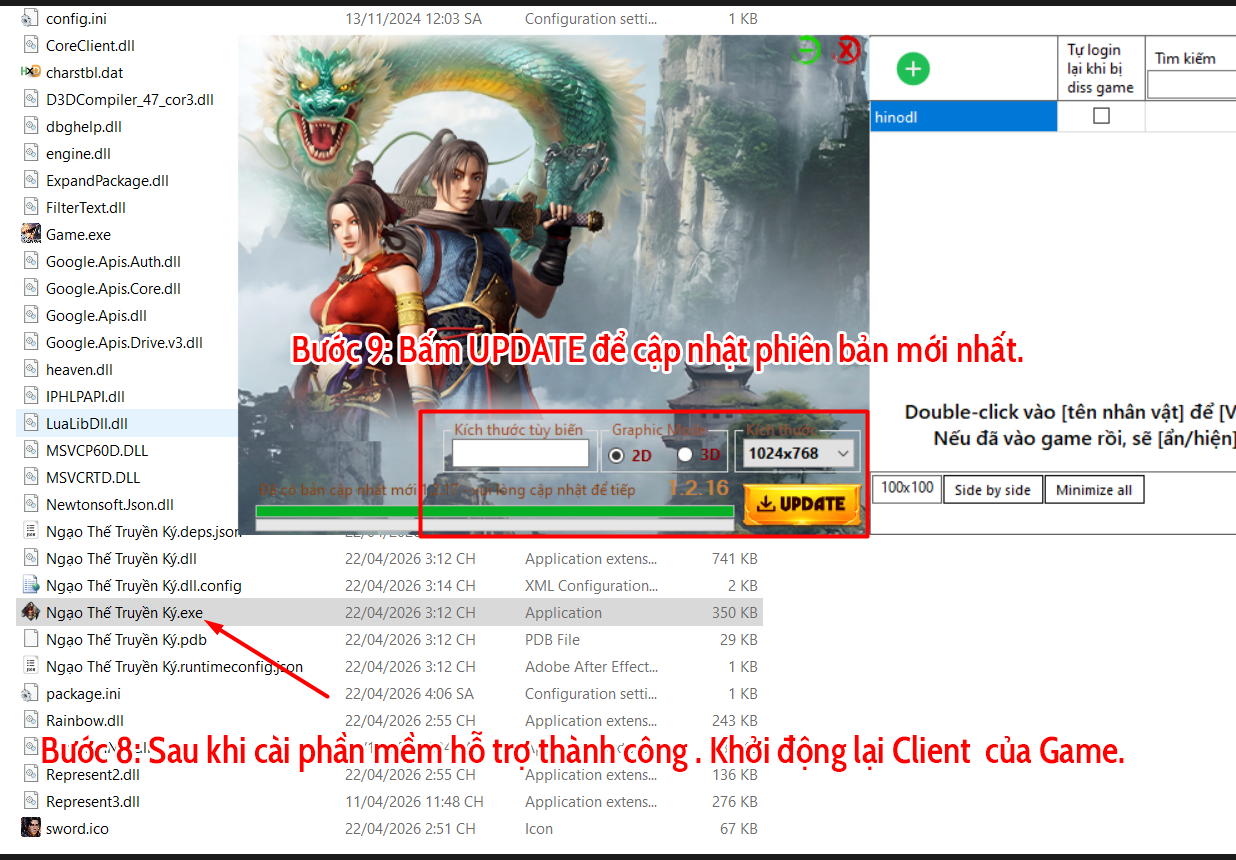Click the package.ini file icon
The image size is (1236, 860).
31,694
